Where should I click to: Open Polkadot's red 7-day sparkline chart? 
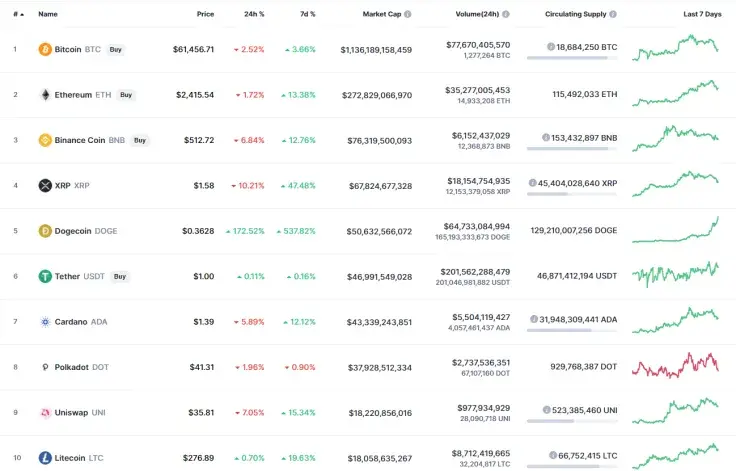(675, 365)
